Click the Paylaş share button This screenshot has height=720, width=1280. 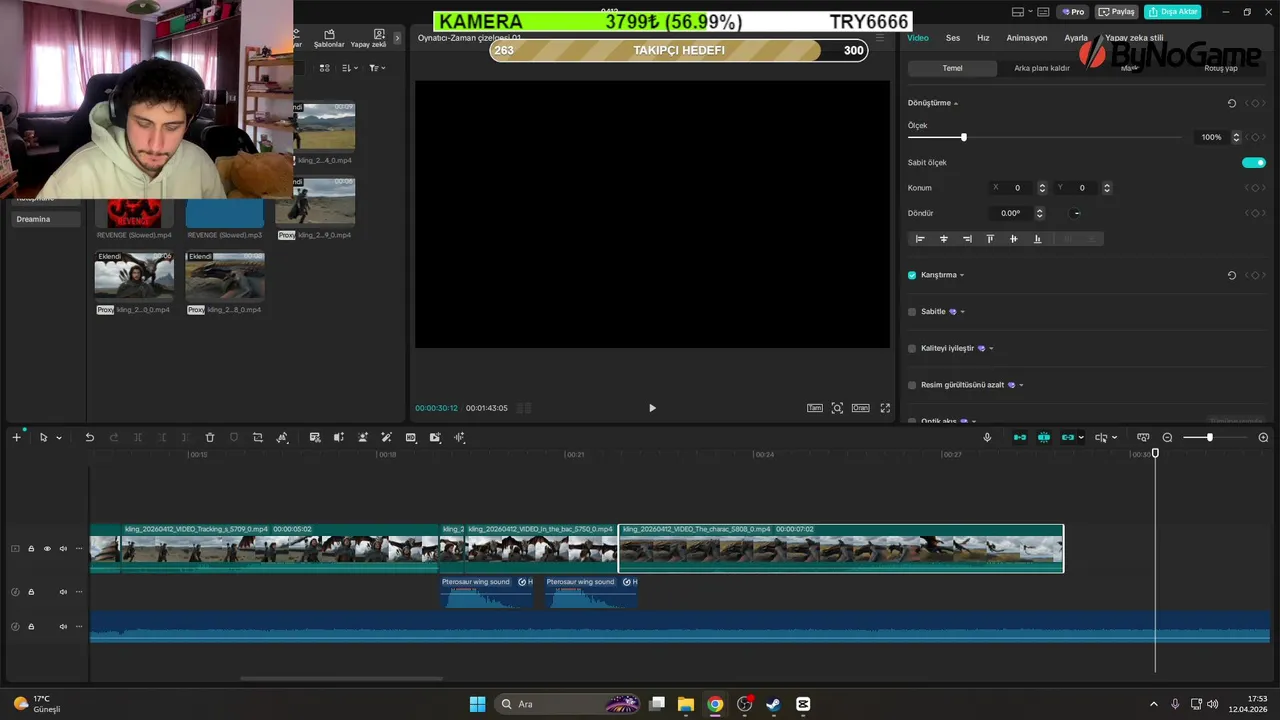click(x=1117, y=12)
